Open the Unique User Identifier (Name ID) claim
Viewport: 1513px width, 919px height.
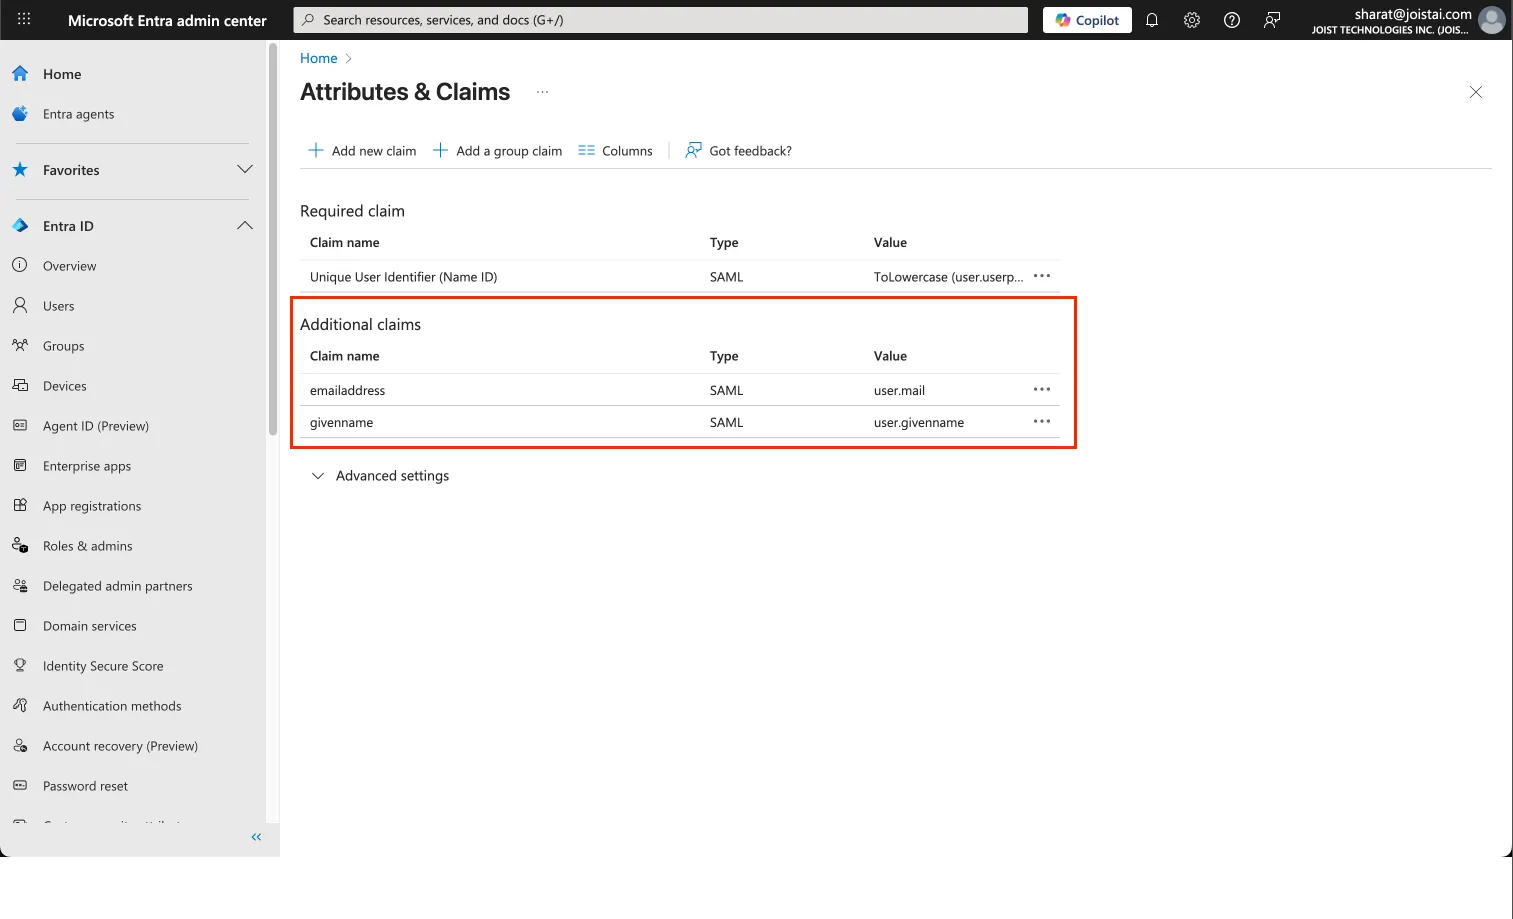point(403,277)
